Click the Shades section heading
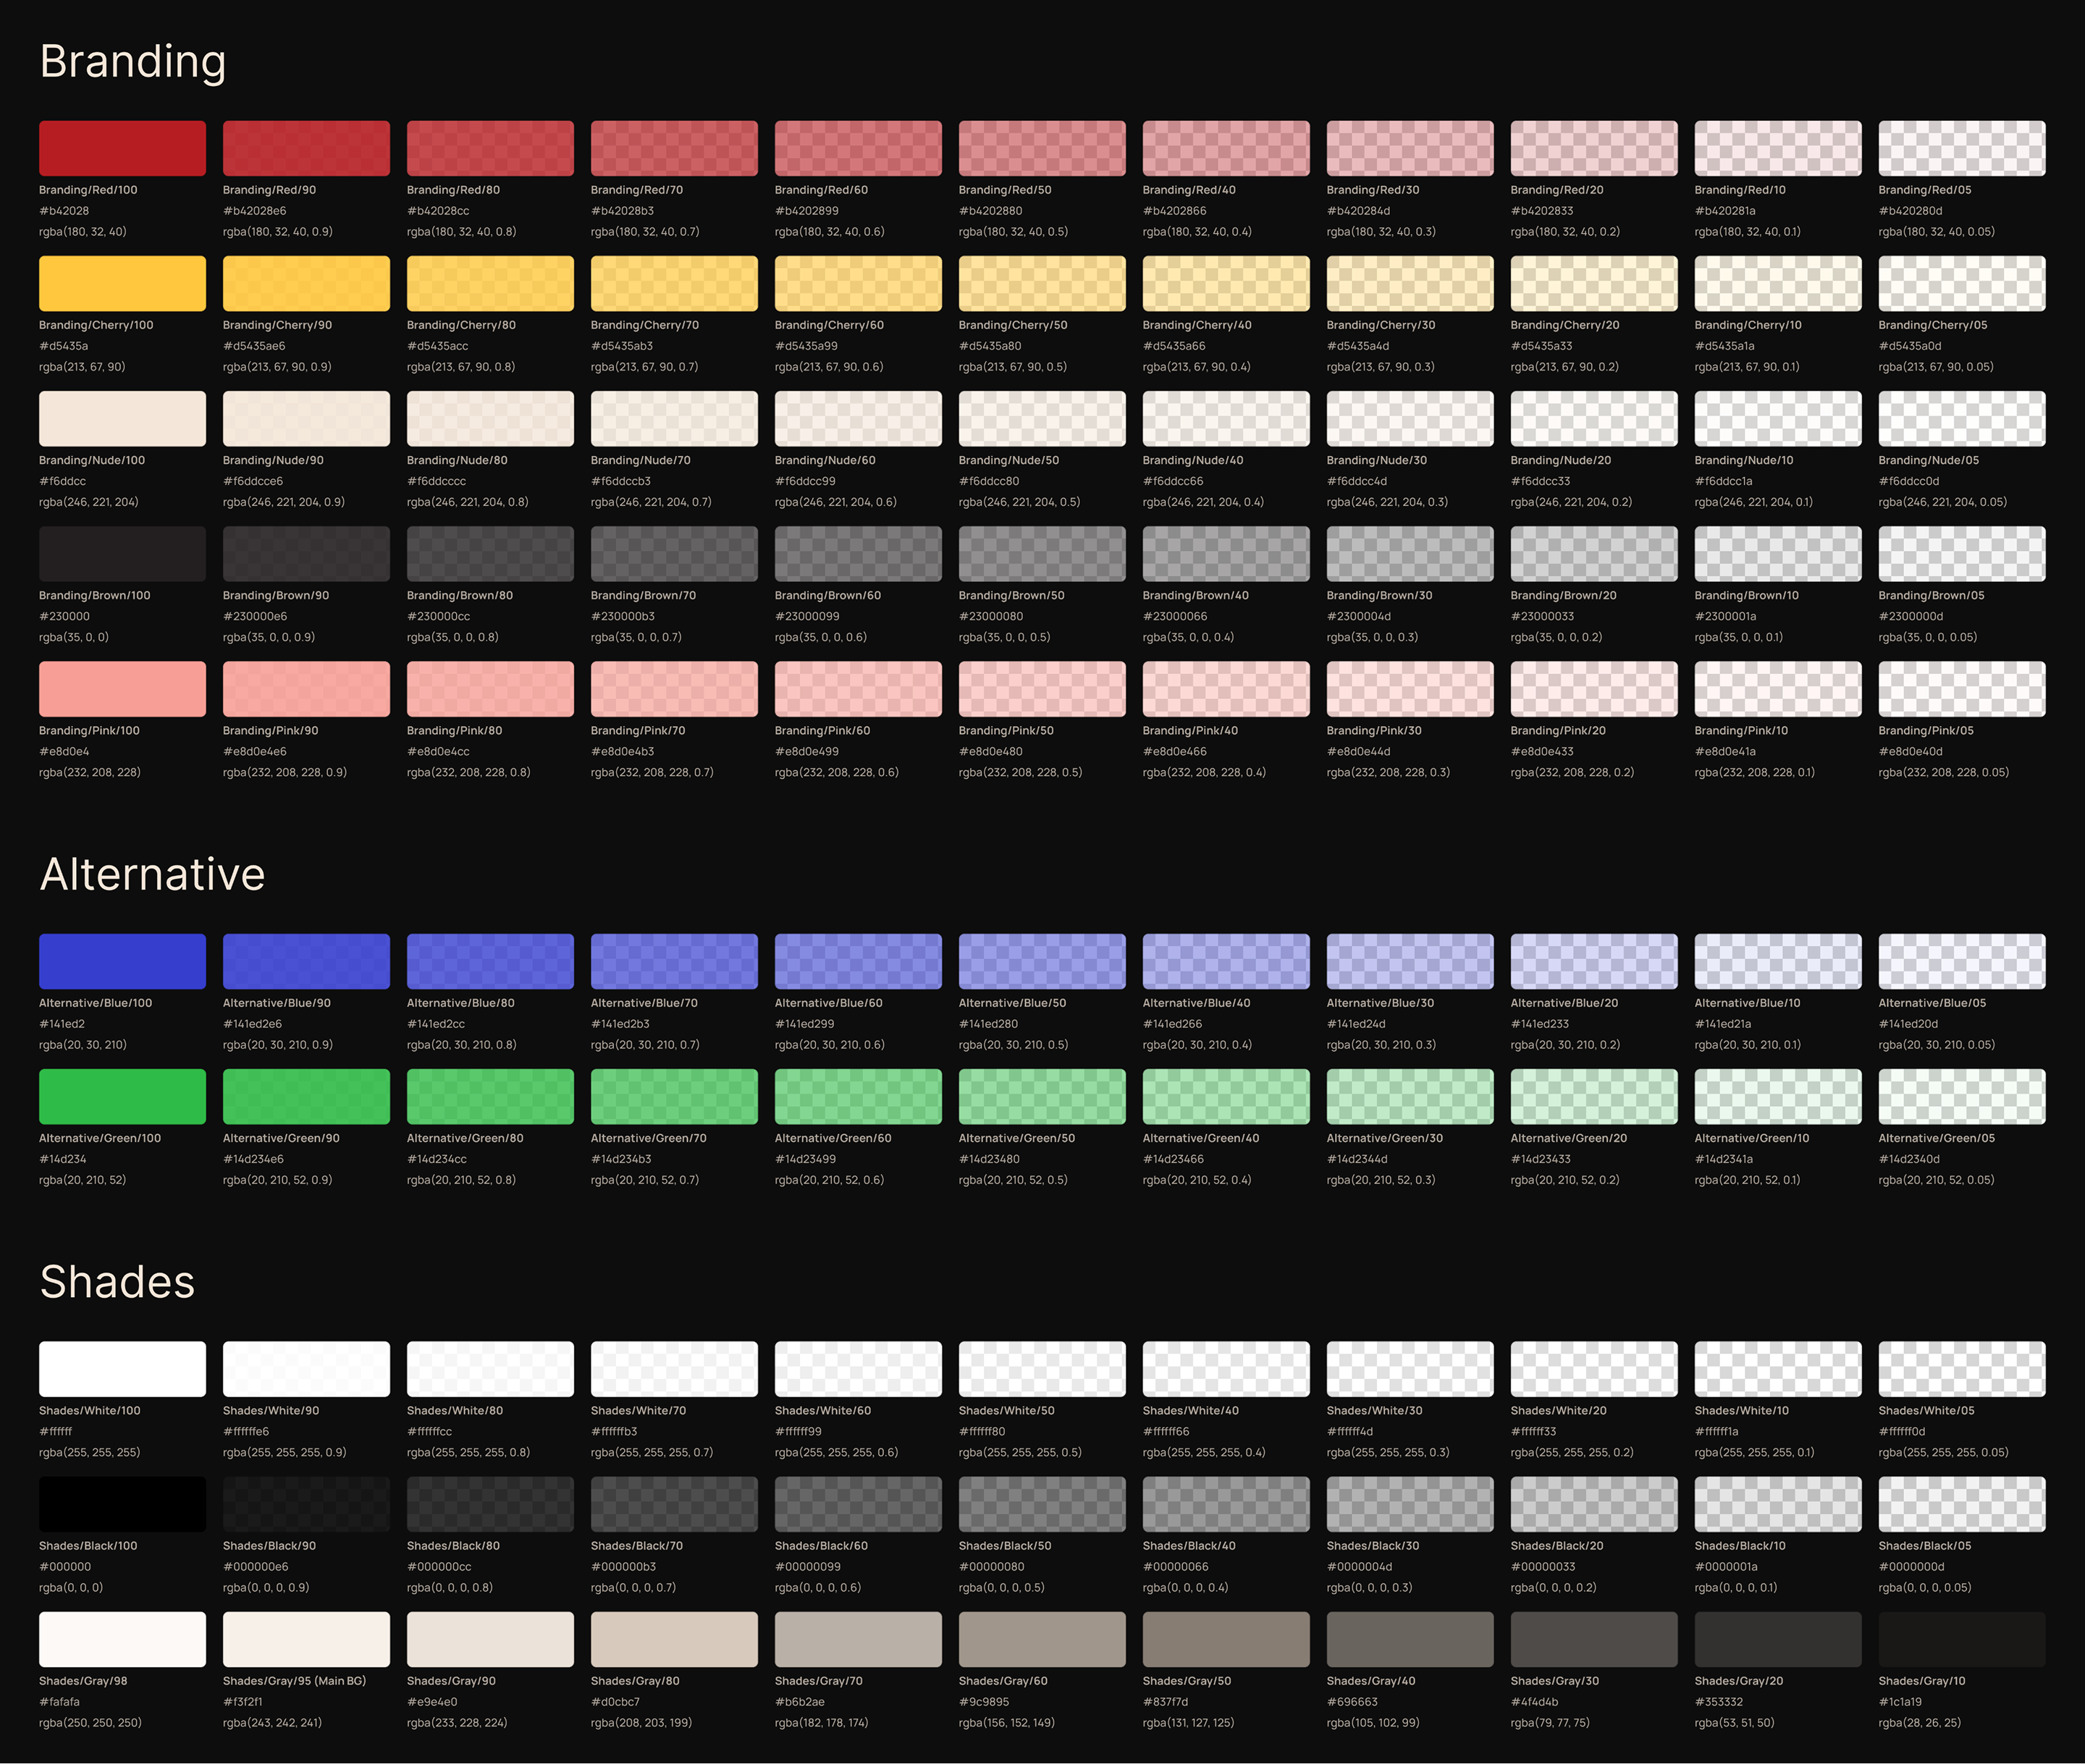 tap(117, 1282)
